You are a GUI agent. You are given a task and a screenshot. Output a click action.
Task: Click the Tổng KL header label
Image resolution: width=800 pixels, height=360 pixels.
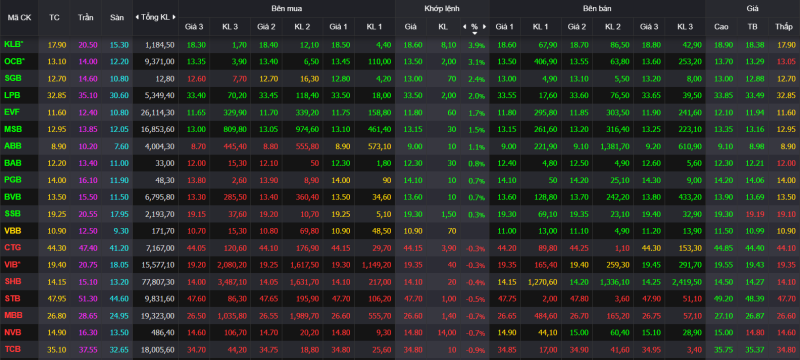[x=156, y=17]
